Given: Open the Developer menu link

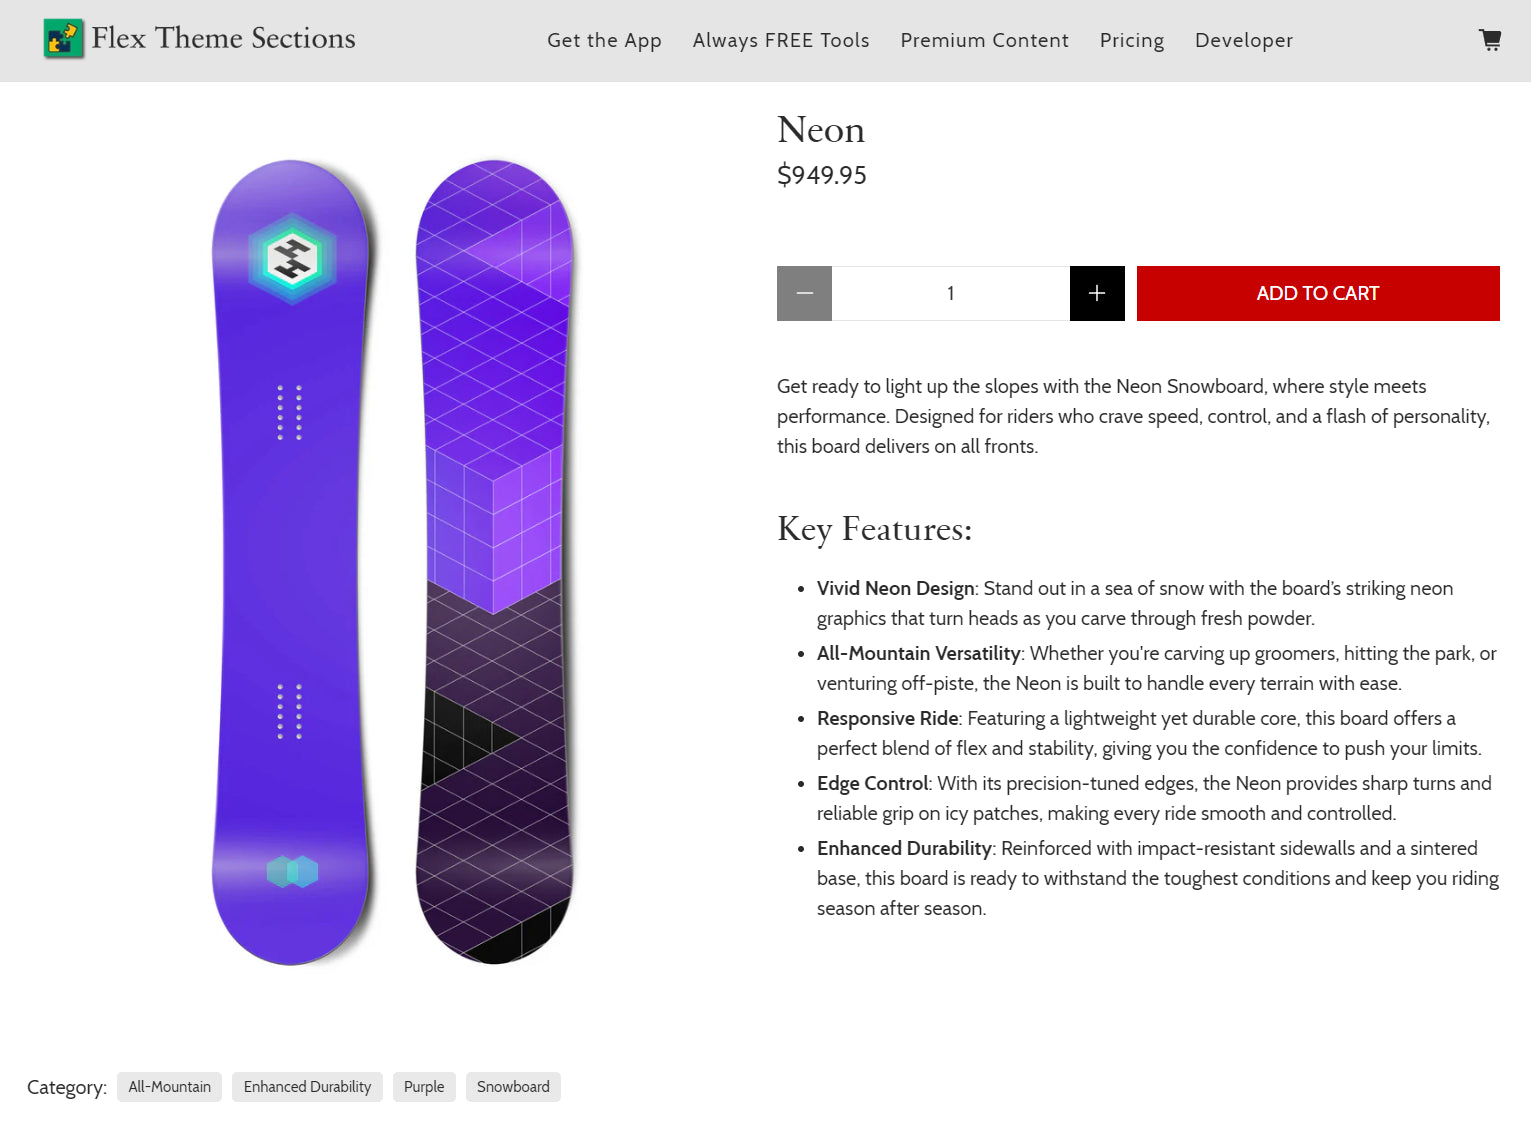Looking at the screenshot, I should coord(1243,41).
